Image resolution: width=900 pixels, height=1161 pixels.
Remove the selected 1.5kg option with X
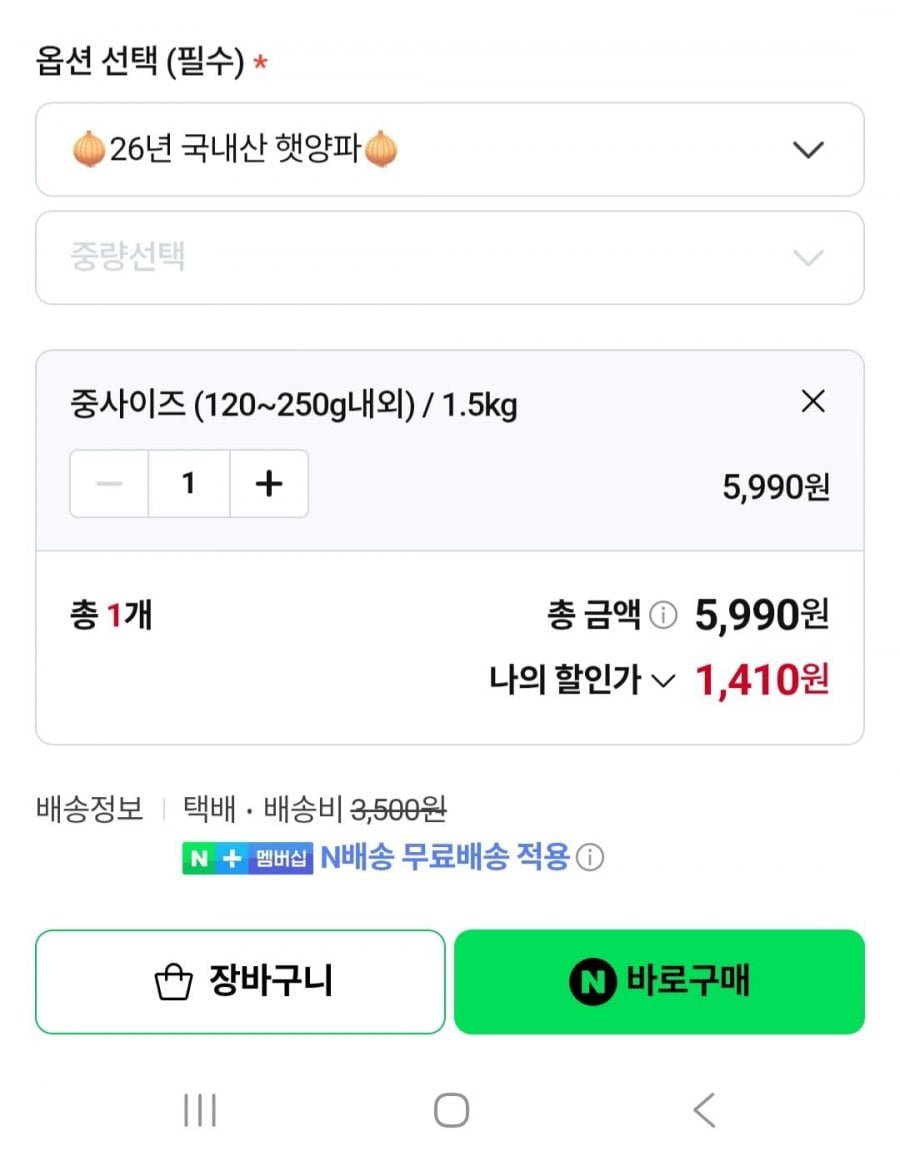coord(813,401)
